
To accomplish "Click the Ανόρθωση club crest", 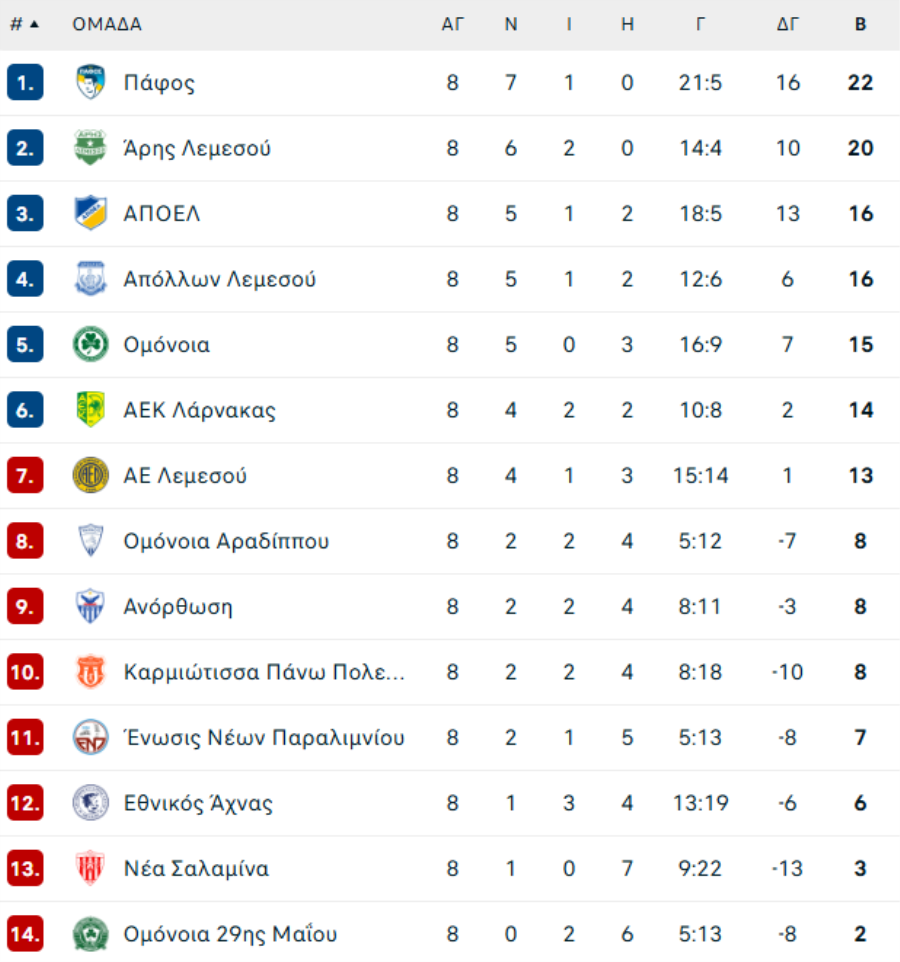I will tap(90, 606).
